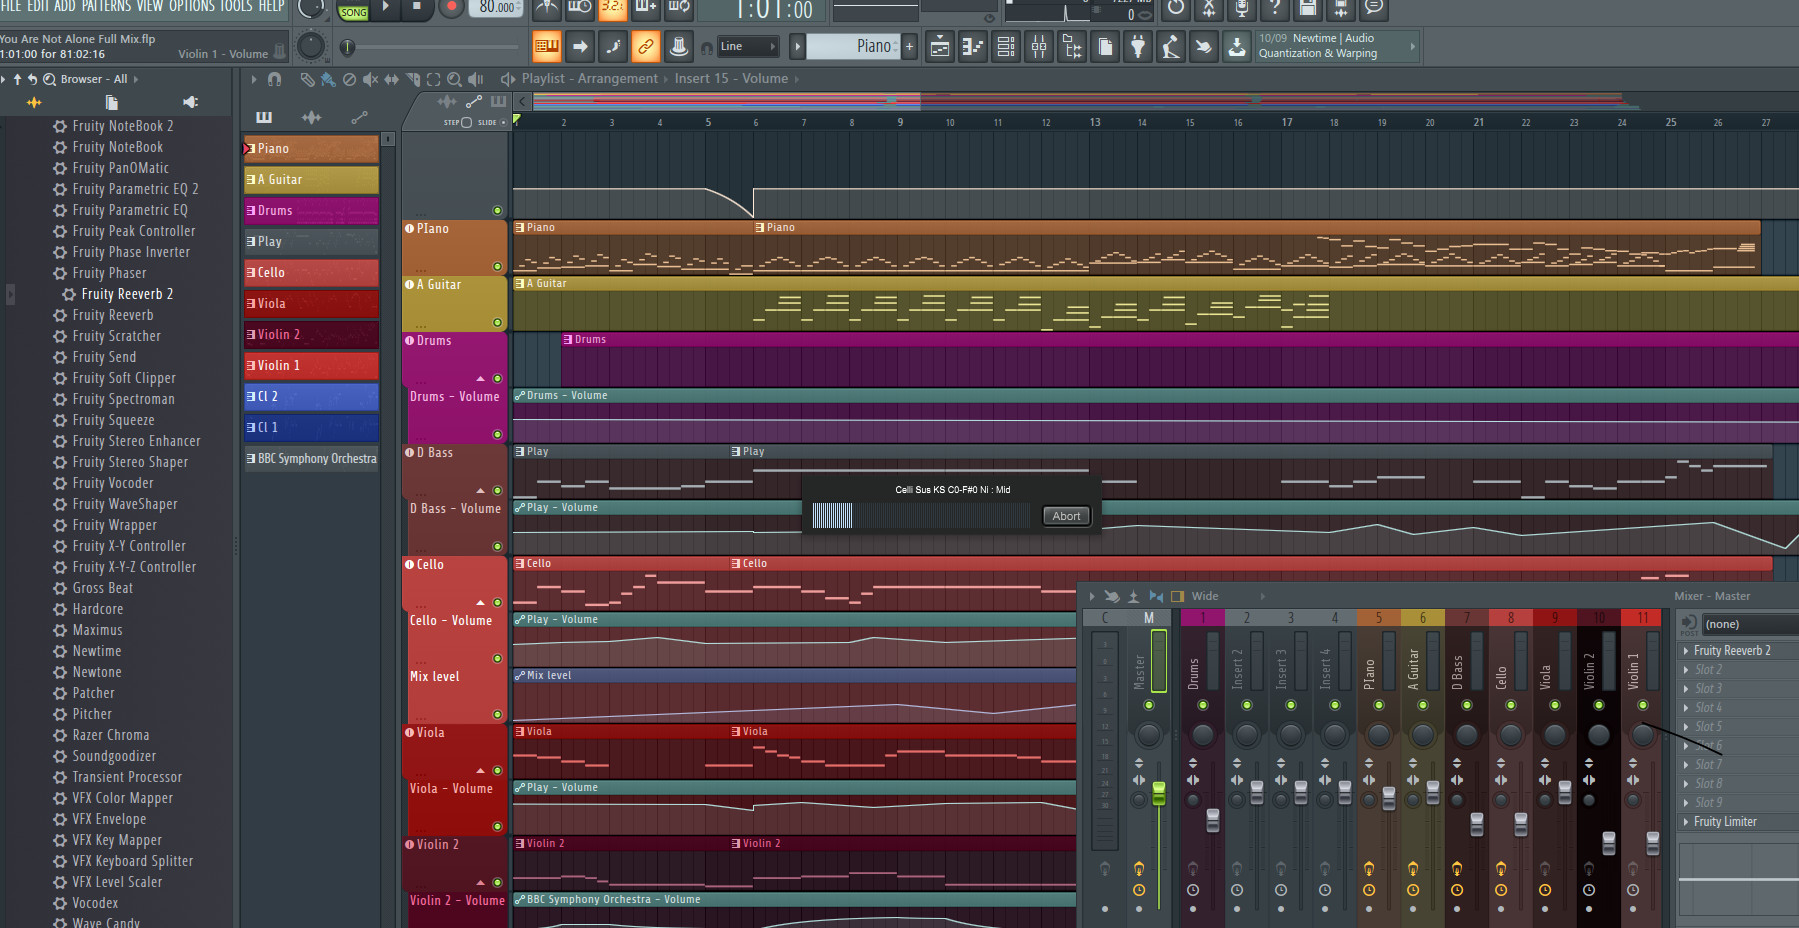Click the Master channel volume fader
The image size is (1799, 928).
click(1159, 794)
